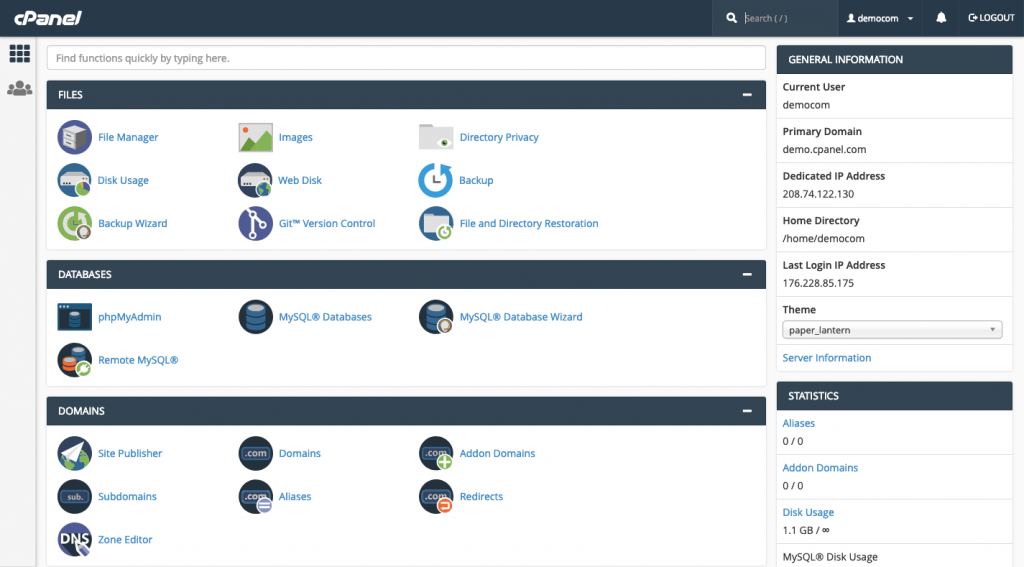Viewport: 1024px width, 567px height.
Task: Click the Addon Domains statistics link
Action: (x=820, y=468)
